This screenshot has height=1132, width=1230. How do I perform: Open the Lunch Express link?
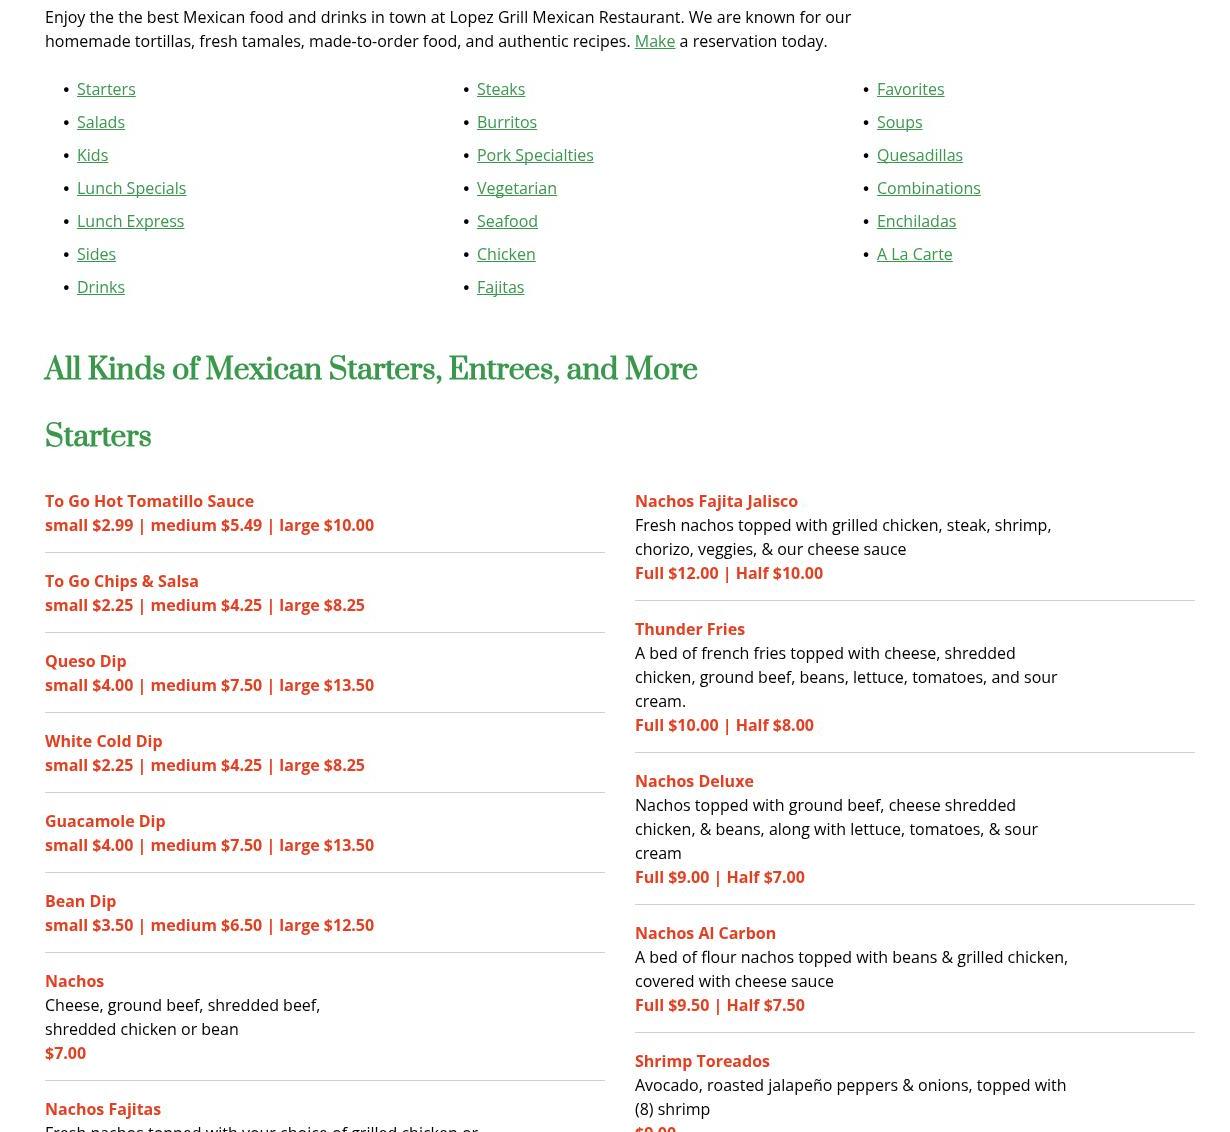pos(130,221)
